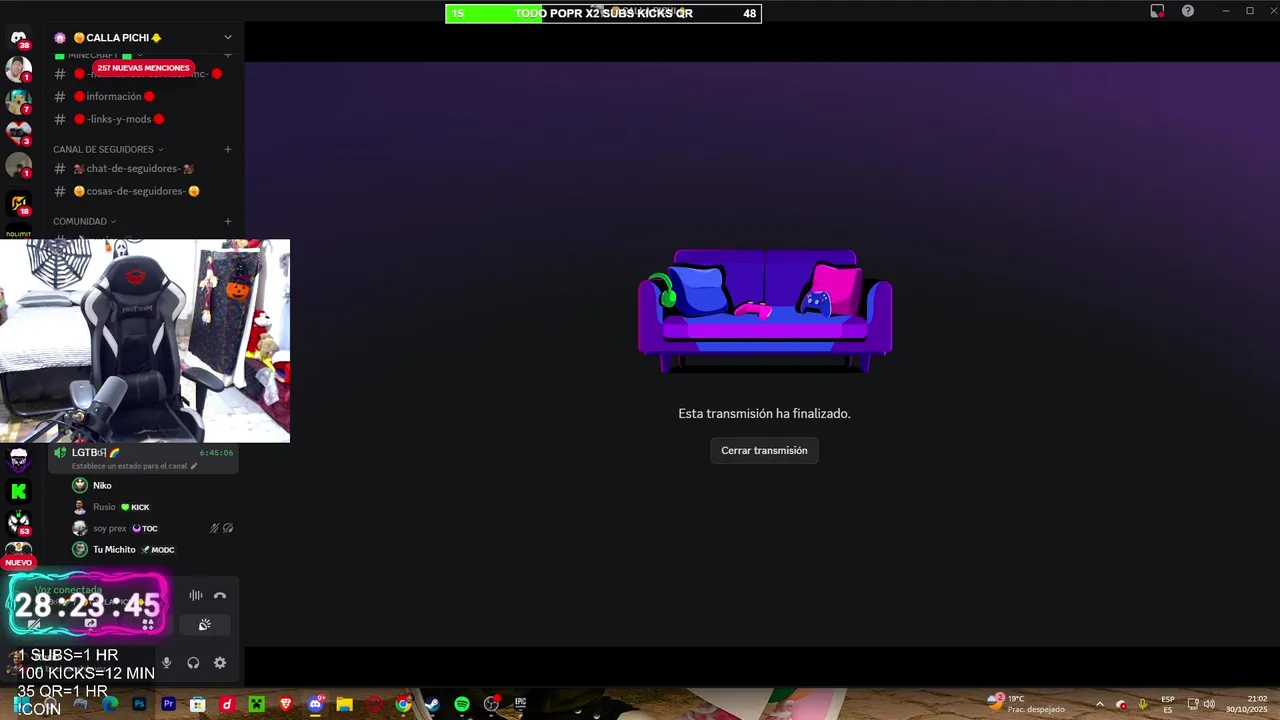Toggle noise suppression waveform icon
Screen dimensions: 1280x720
196,595
